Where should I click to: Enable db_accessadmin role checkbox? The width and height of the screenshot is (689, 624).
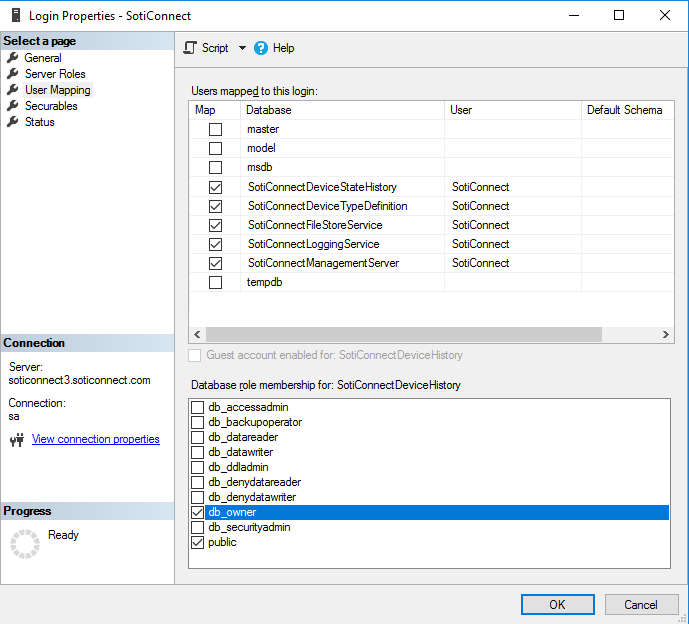pos(198,407)
